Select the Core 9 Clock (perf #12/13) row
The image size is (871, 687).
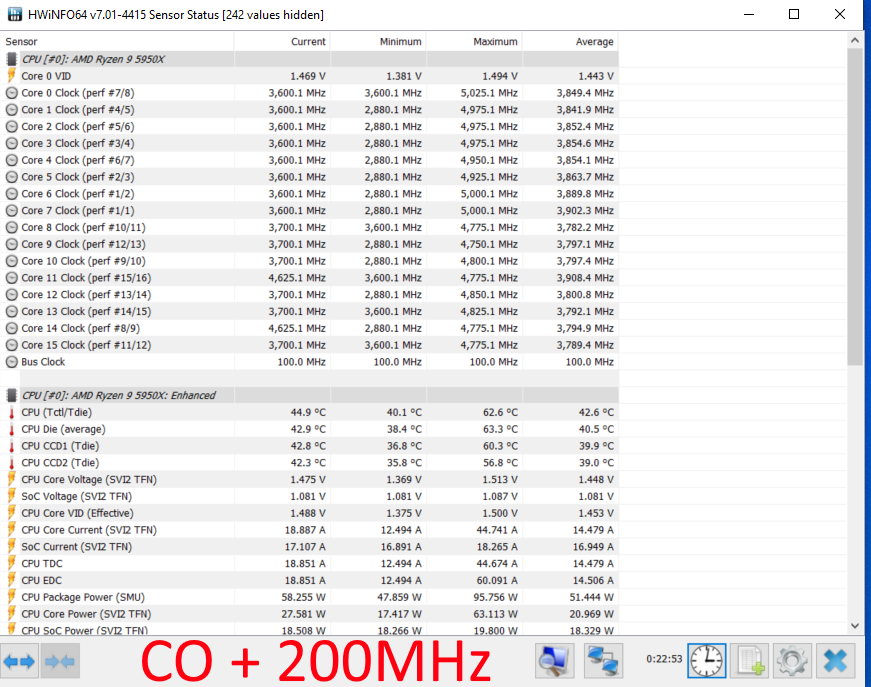tap(309, 244)
